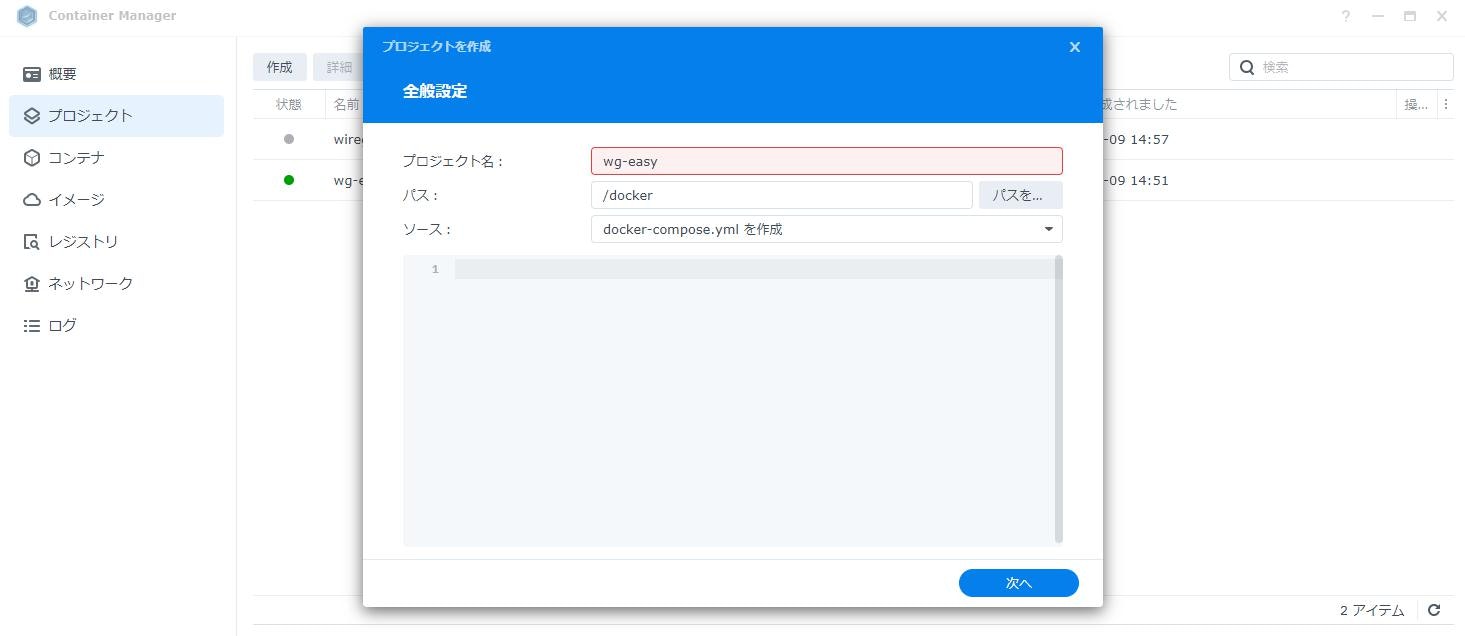Minimize the Container Manager window

point(1378,16)
